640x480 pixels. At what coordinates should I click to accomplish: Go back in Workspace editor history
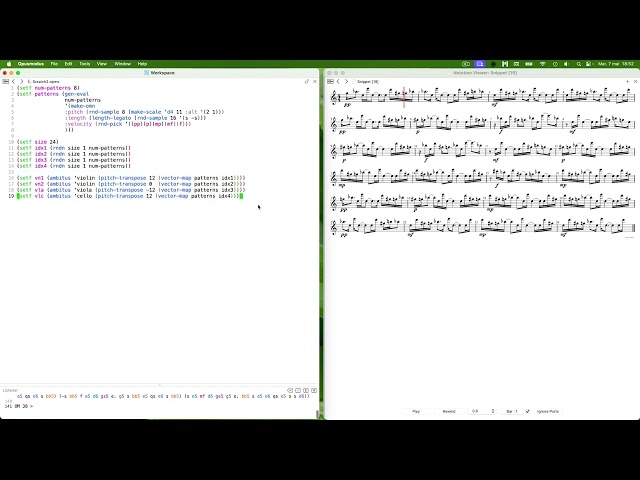13,82
